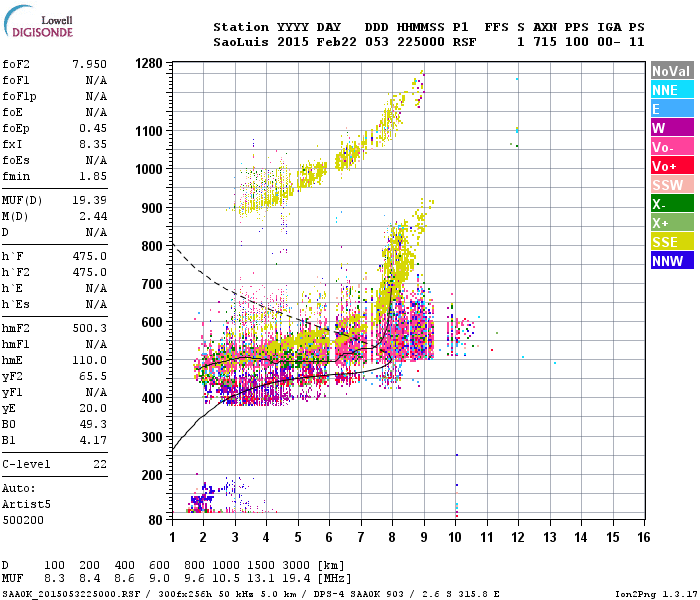Click the 225000 time stamp
The height and width of the screenshot is (600, 700).
421,42
